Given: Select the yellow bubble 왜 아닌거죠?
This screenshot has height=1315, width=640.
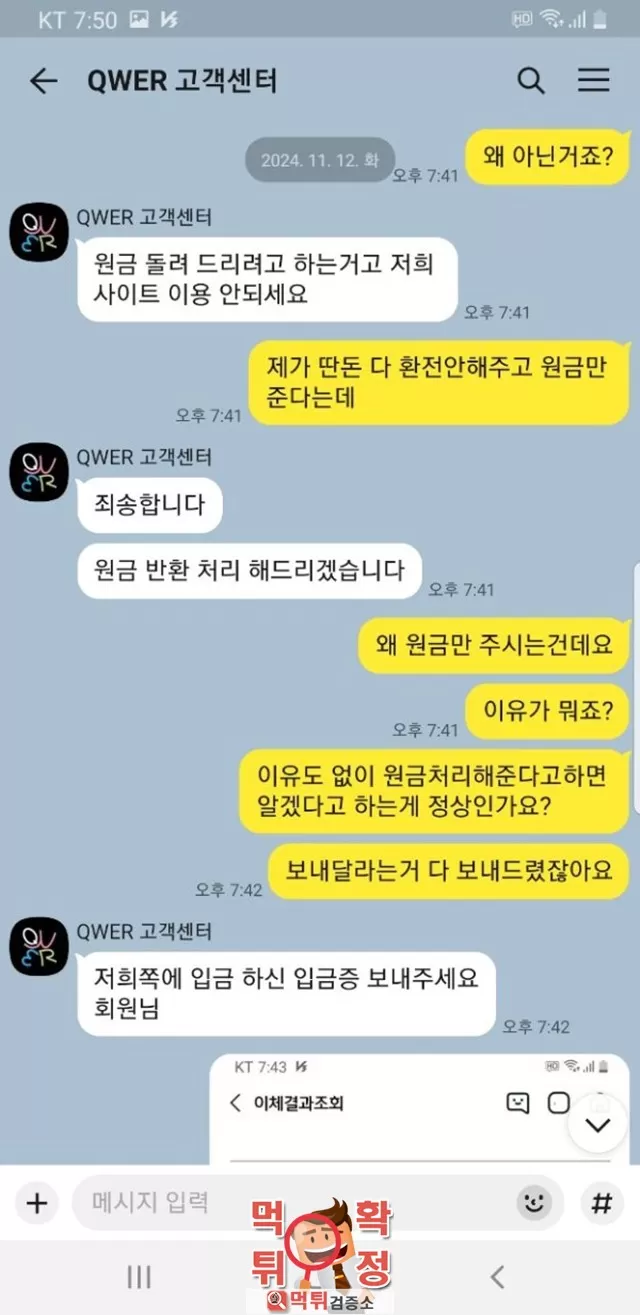Looking at the screenshot, I should 548,157.
